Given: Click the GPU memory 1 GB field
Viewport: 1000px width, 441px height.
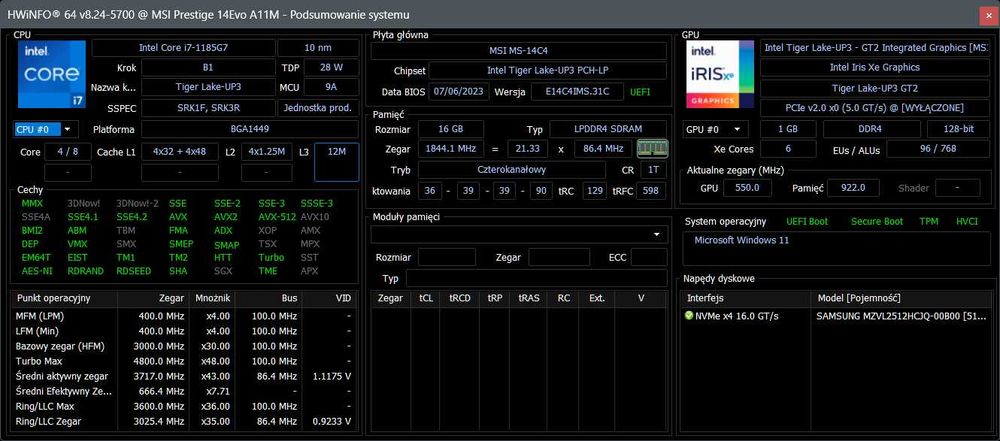Looking at the screenshot, I should tap(788, 130).
